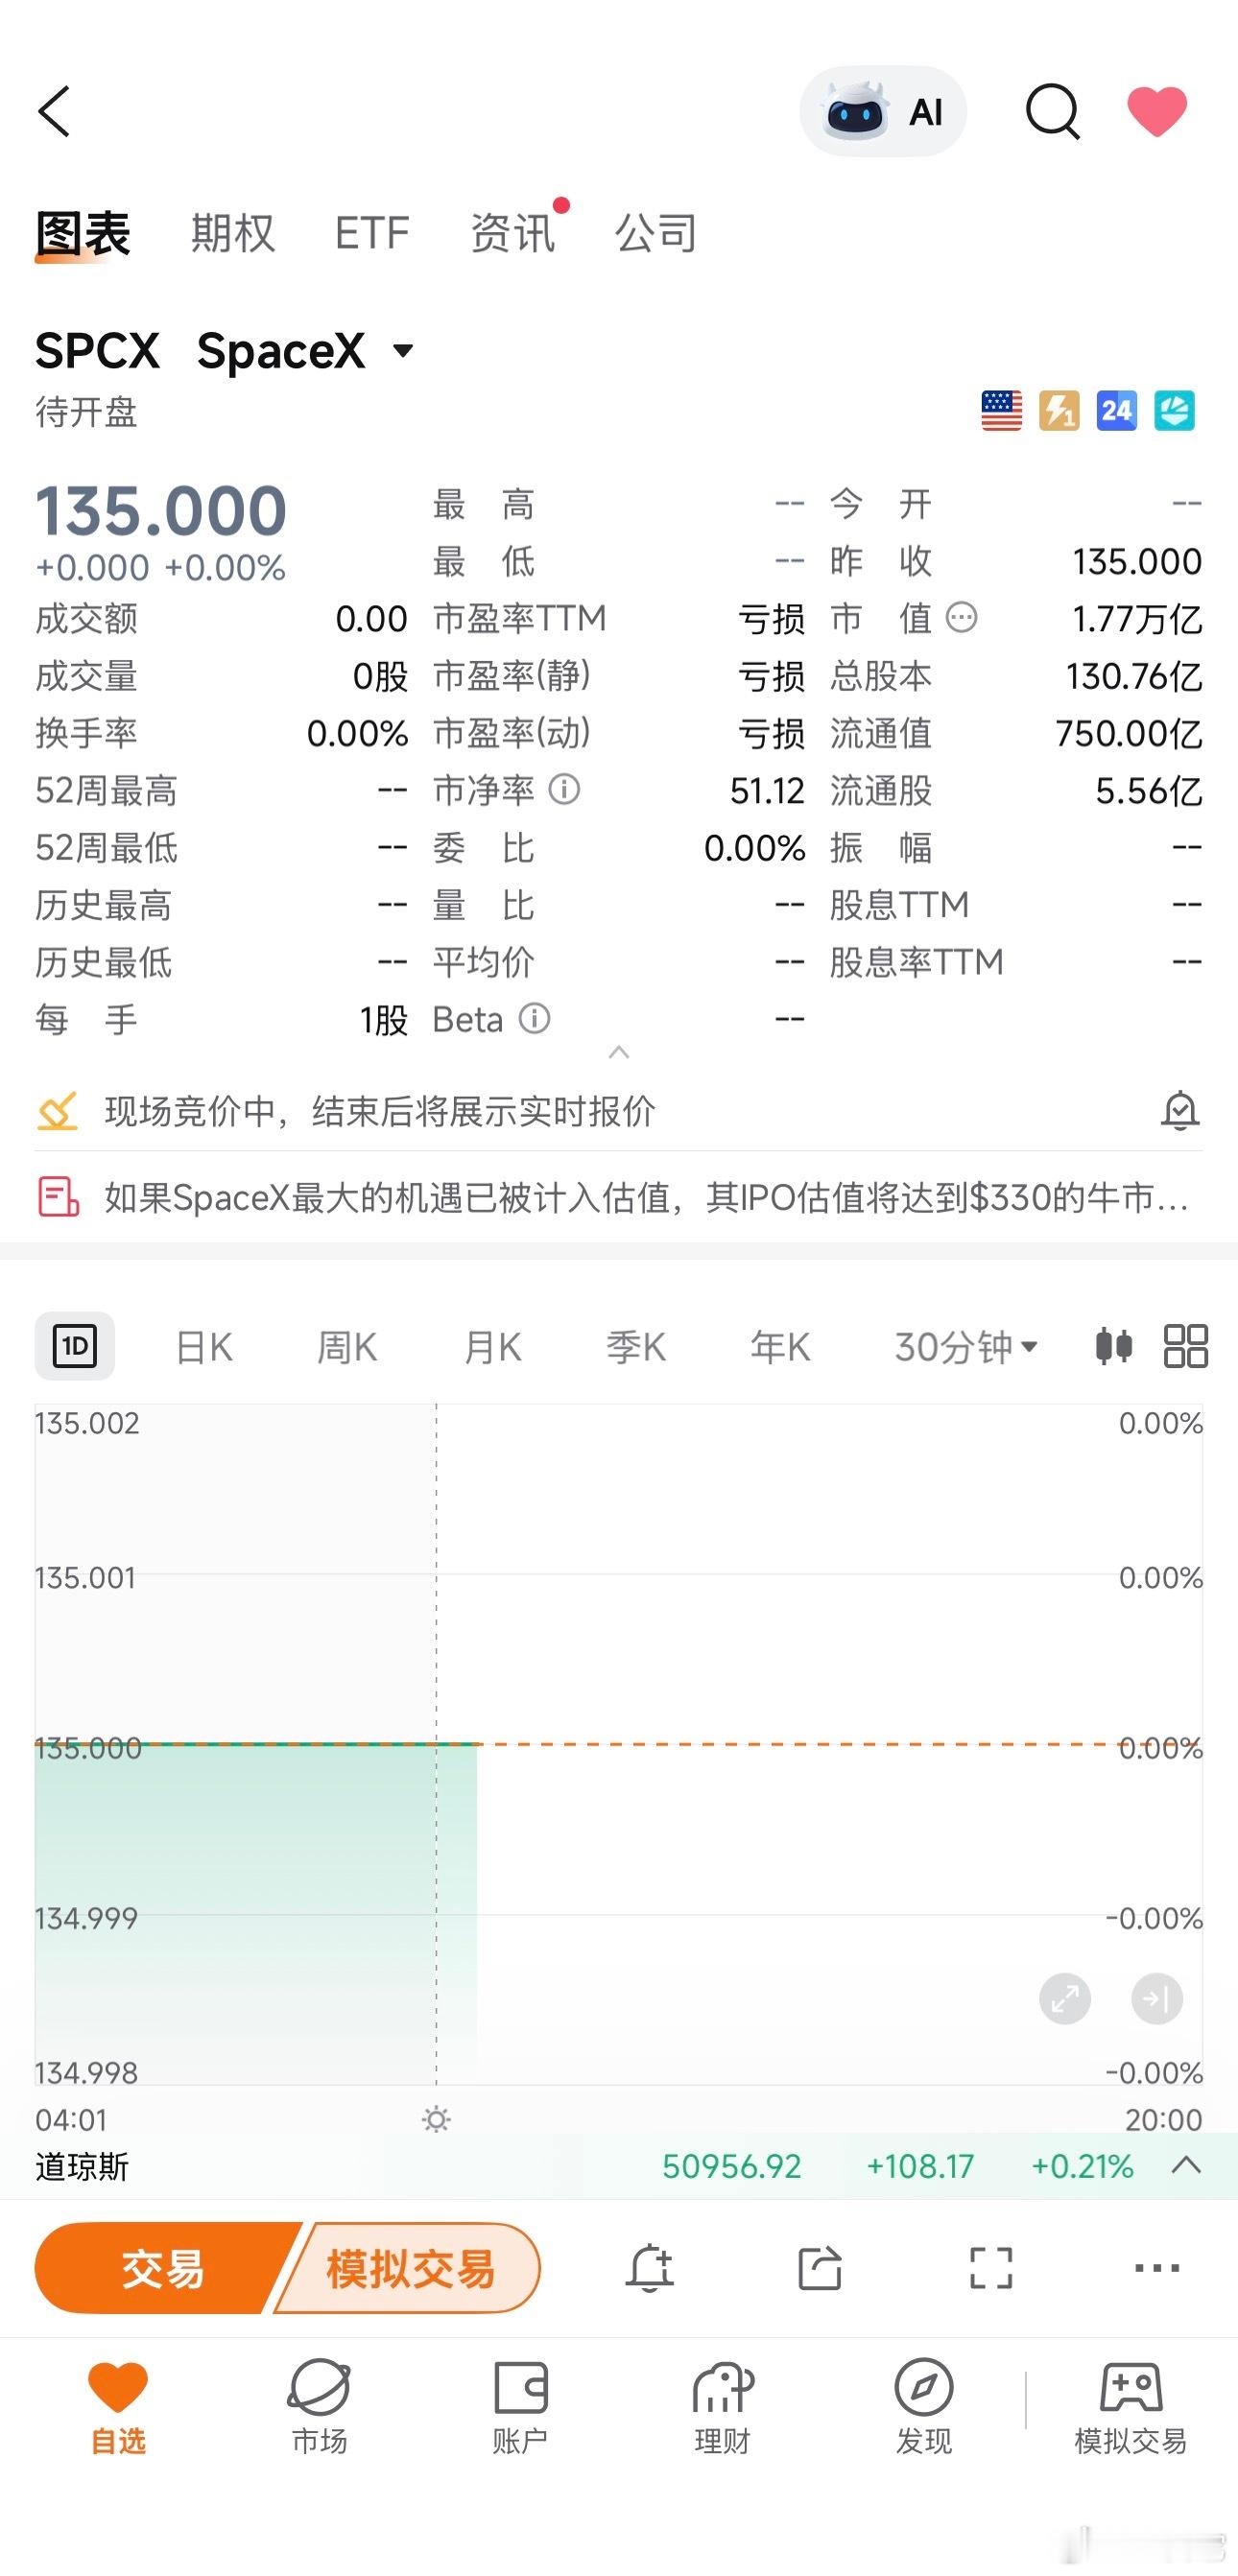Tap the blue 24-hour trading icon
This screenshot has width=1238, height=2576.
pos(1117,411)
